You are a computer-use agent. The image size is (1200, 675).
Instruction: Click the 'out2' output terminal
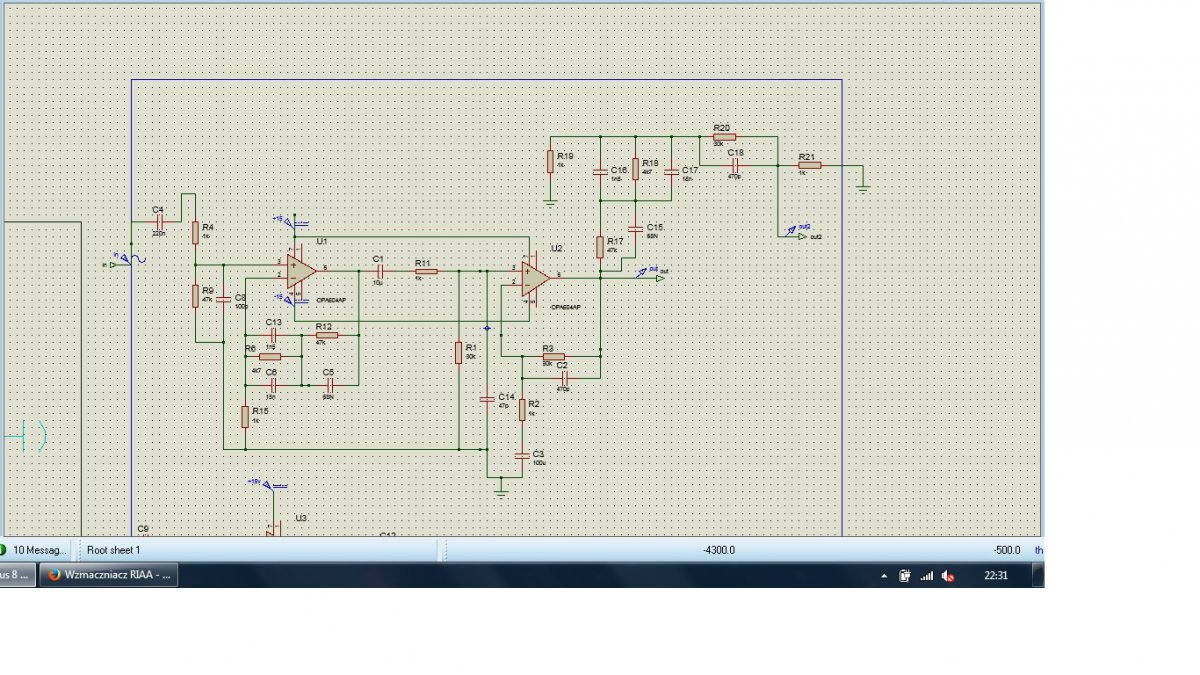[x=803, y=236]
